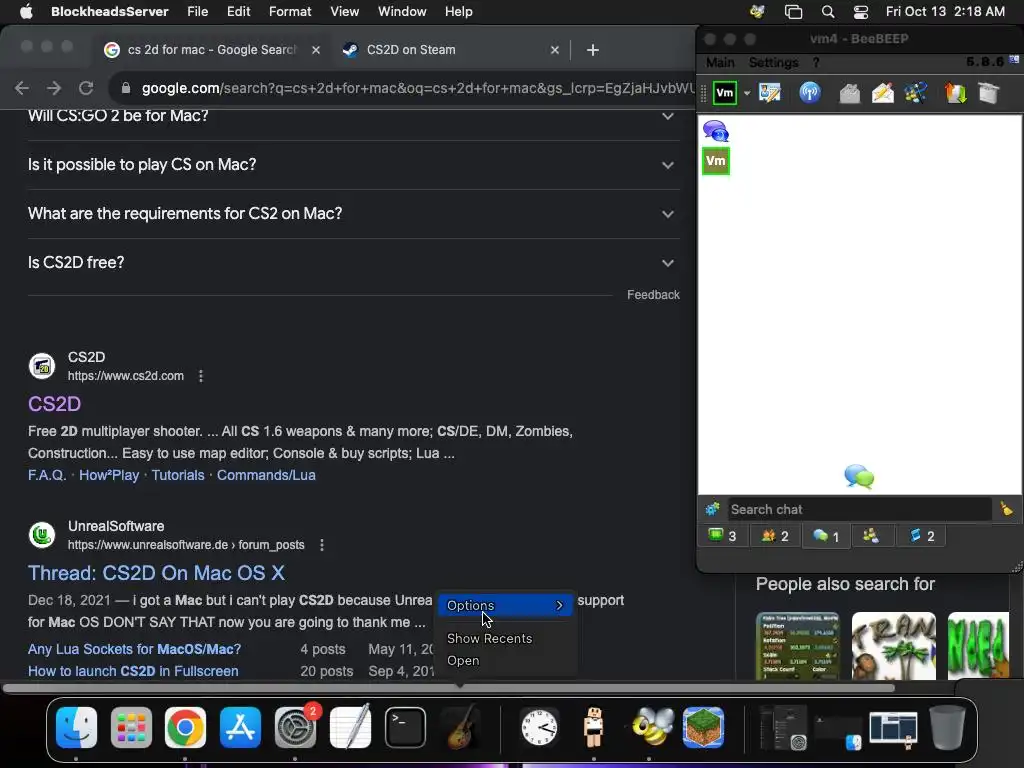Click the chat bubbles icon above search bar
This screenshot has height=768, width=1024.
[x=859, y=476]
